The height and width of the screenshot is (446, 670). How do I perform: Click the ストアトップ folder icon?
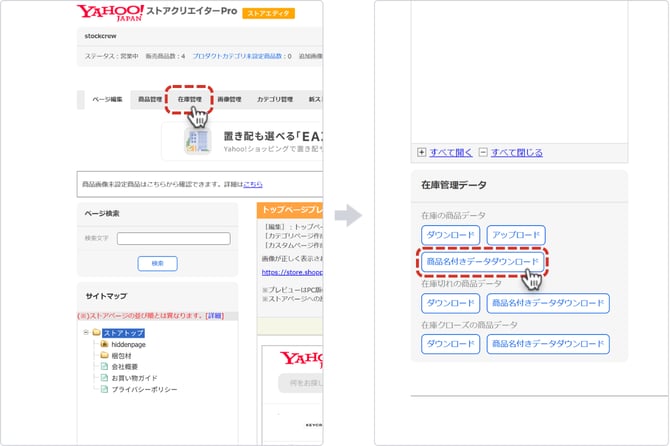coord(96,332)
